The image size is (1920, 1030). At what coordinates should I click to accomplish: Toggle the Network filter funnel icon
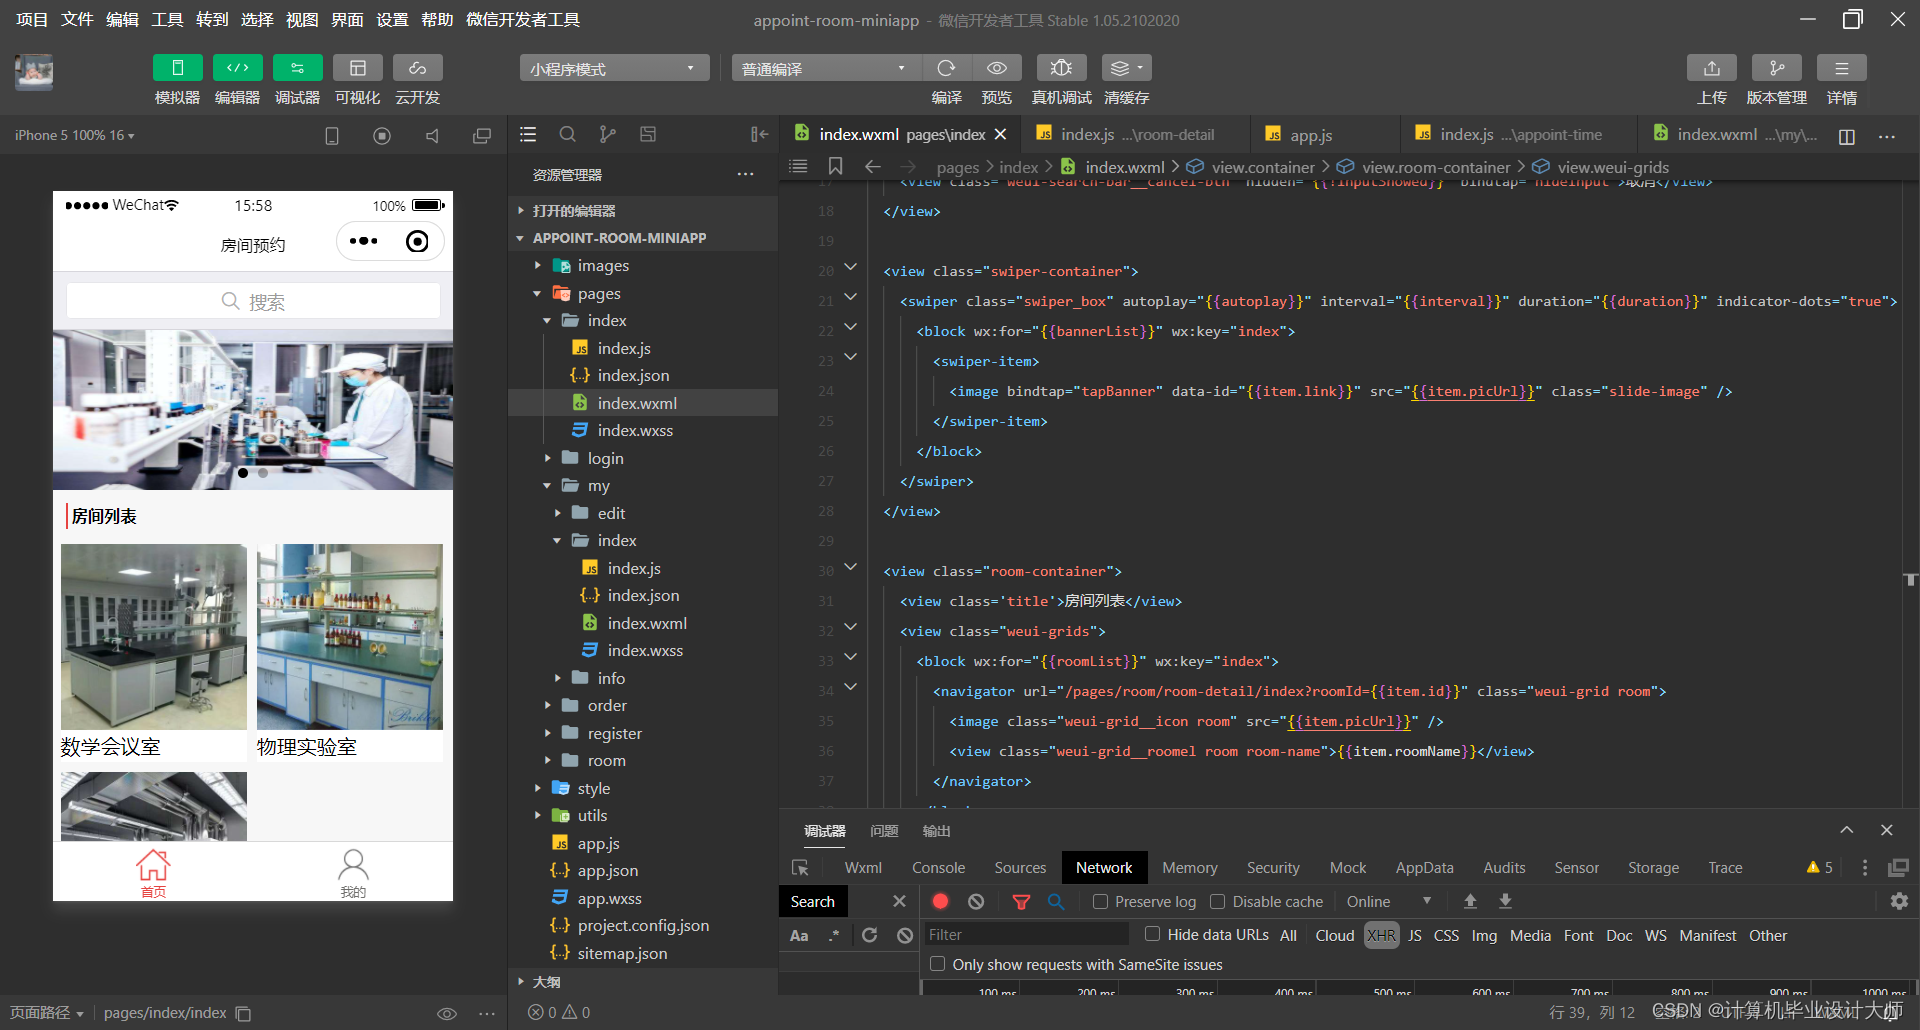tap(1021, 901)
